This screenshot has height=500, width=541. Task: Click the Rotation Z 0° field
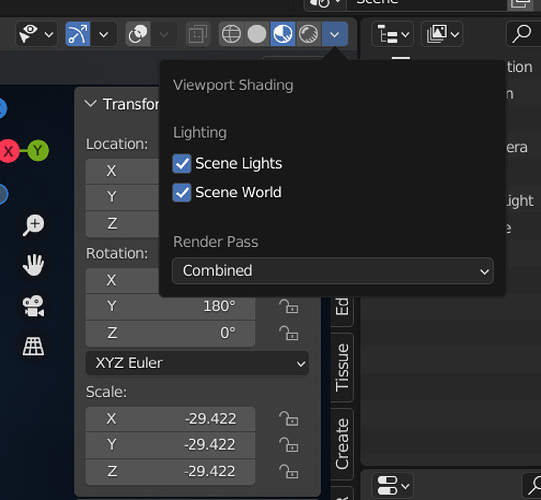pyautogui.click(x=170, y=333)
